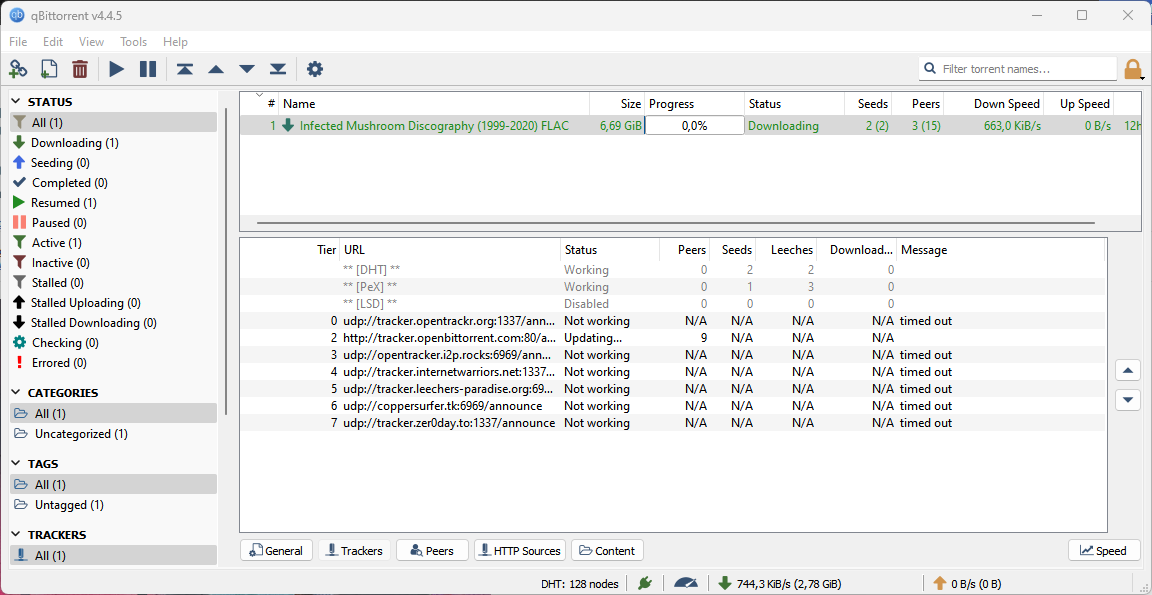Select the Inactive (0) status filter
The width and height of the screenshot is (1152, 595).
[x=114, y=262]
